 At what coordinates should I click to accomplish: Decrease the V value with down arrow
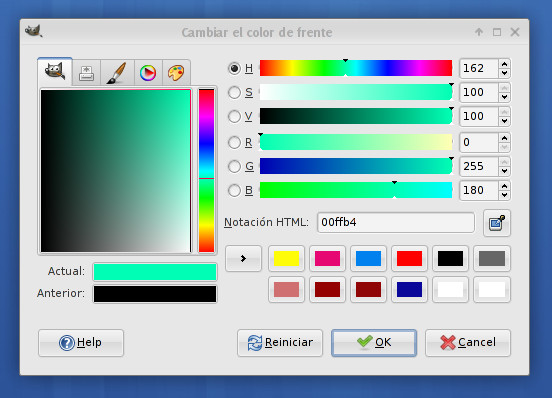tap(504, 121)
